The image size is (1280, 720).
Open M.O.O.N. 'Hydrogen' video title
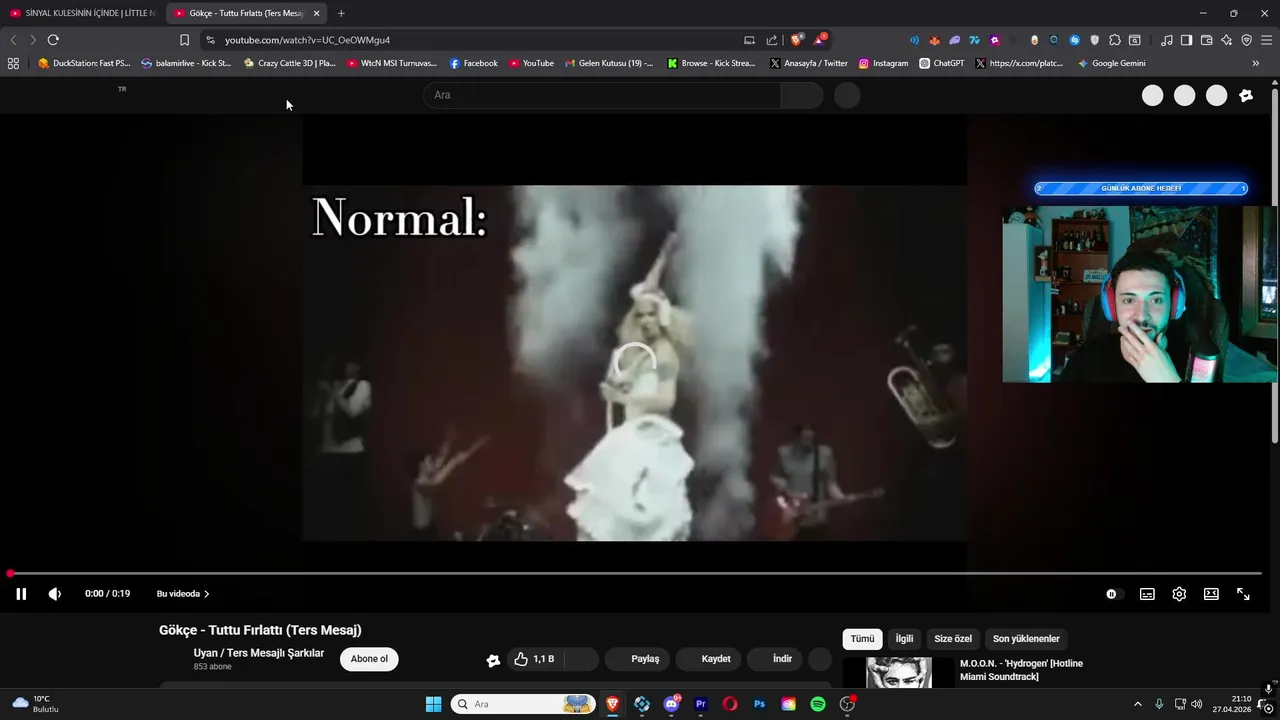coord(1021,670)
